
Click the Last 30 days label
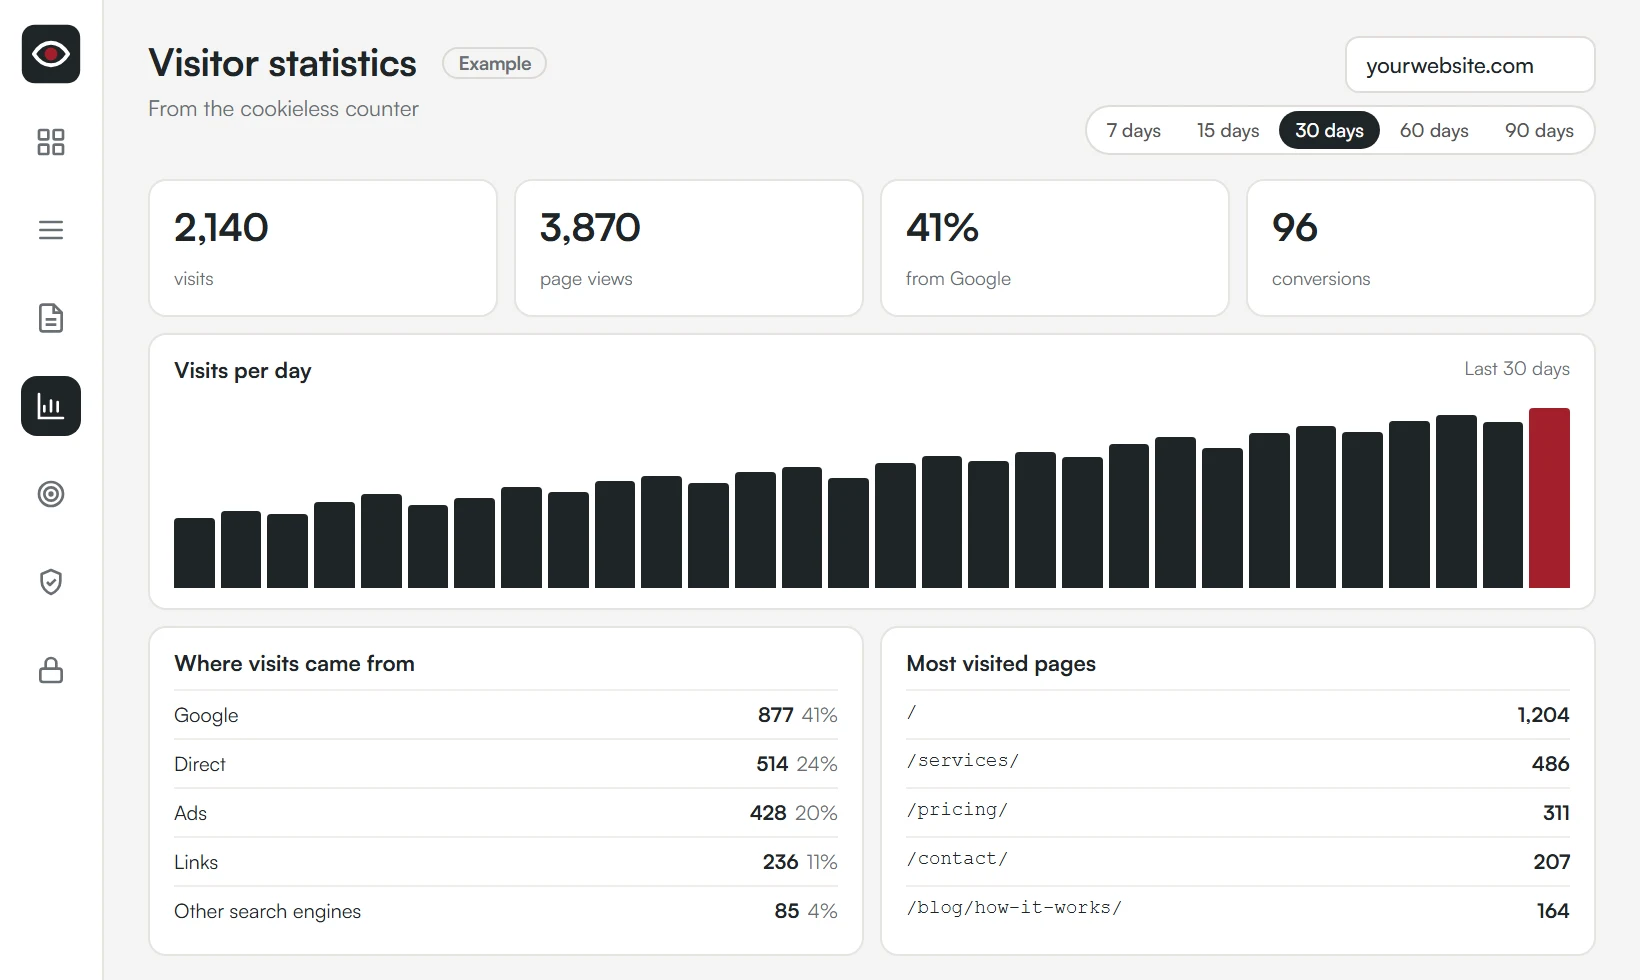point(1517,369)
